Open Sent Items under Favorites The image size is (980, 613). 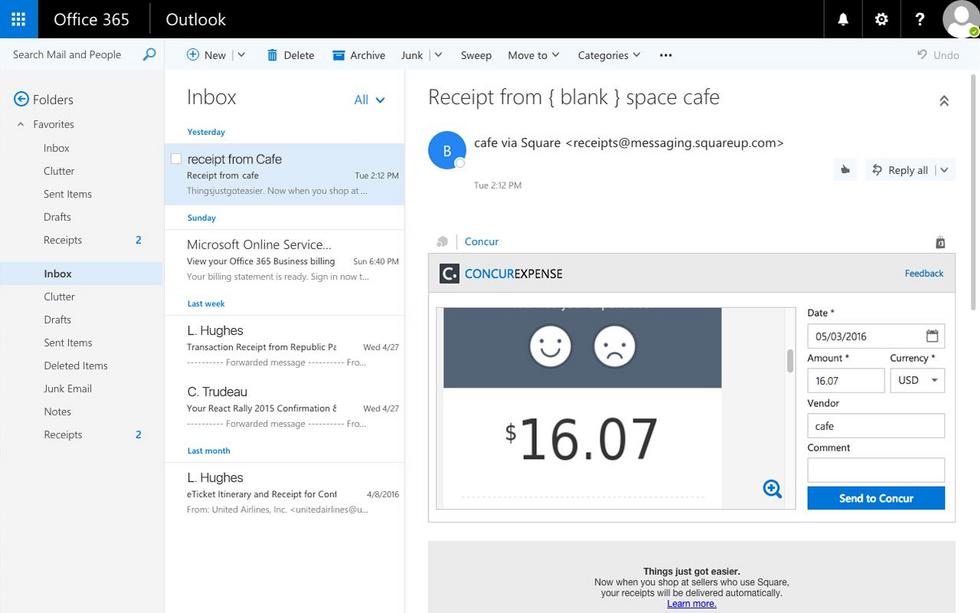tap(68, 194)
